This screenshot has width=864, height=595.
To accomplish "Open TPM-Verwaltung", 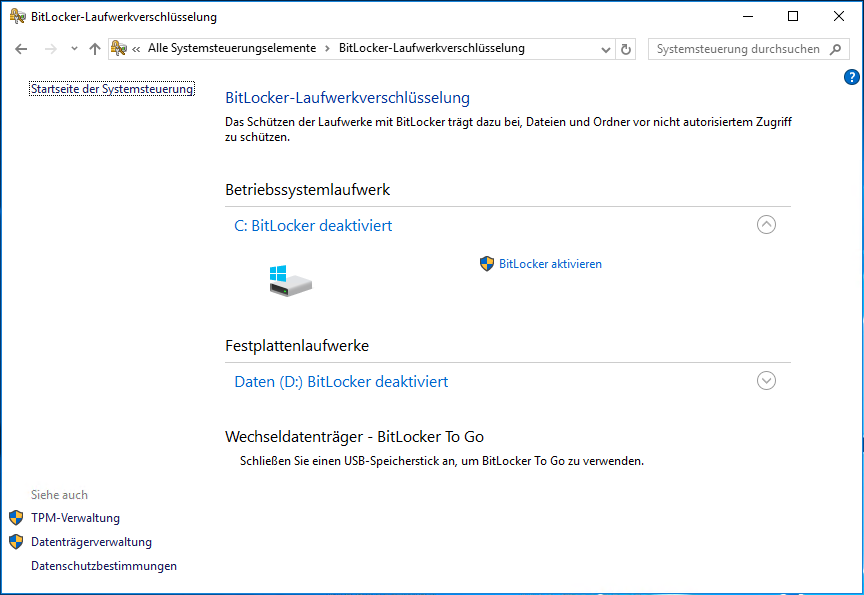I will 75,518.
